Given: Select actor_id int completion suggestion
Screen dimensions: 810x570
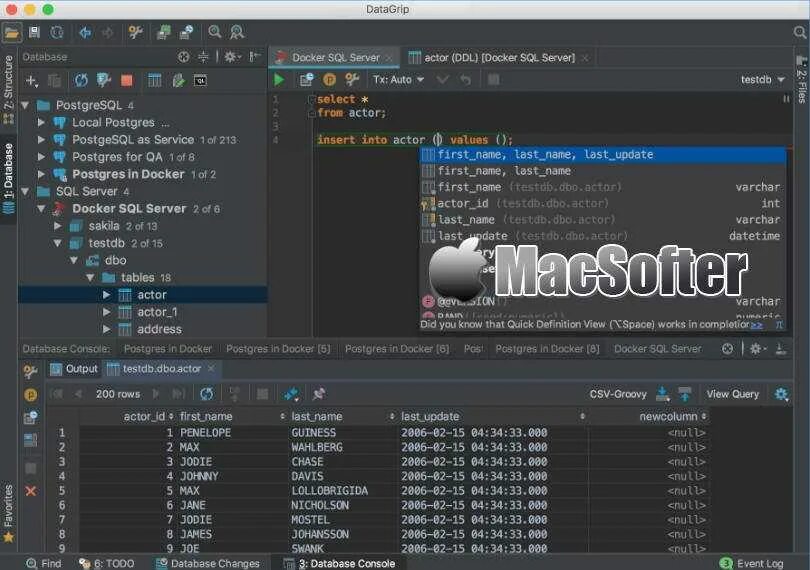Looking at the screenshot, I should click(x=603, y=203).
